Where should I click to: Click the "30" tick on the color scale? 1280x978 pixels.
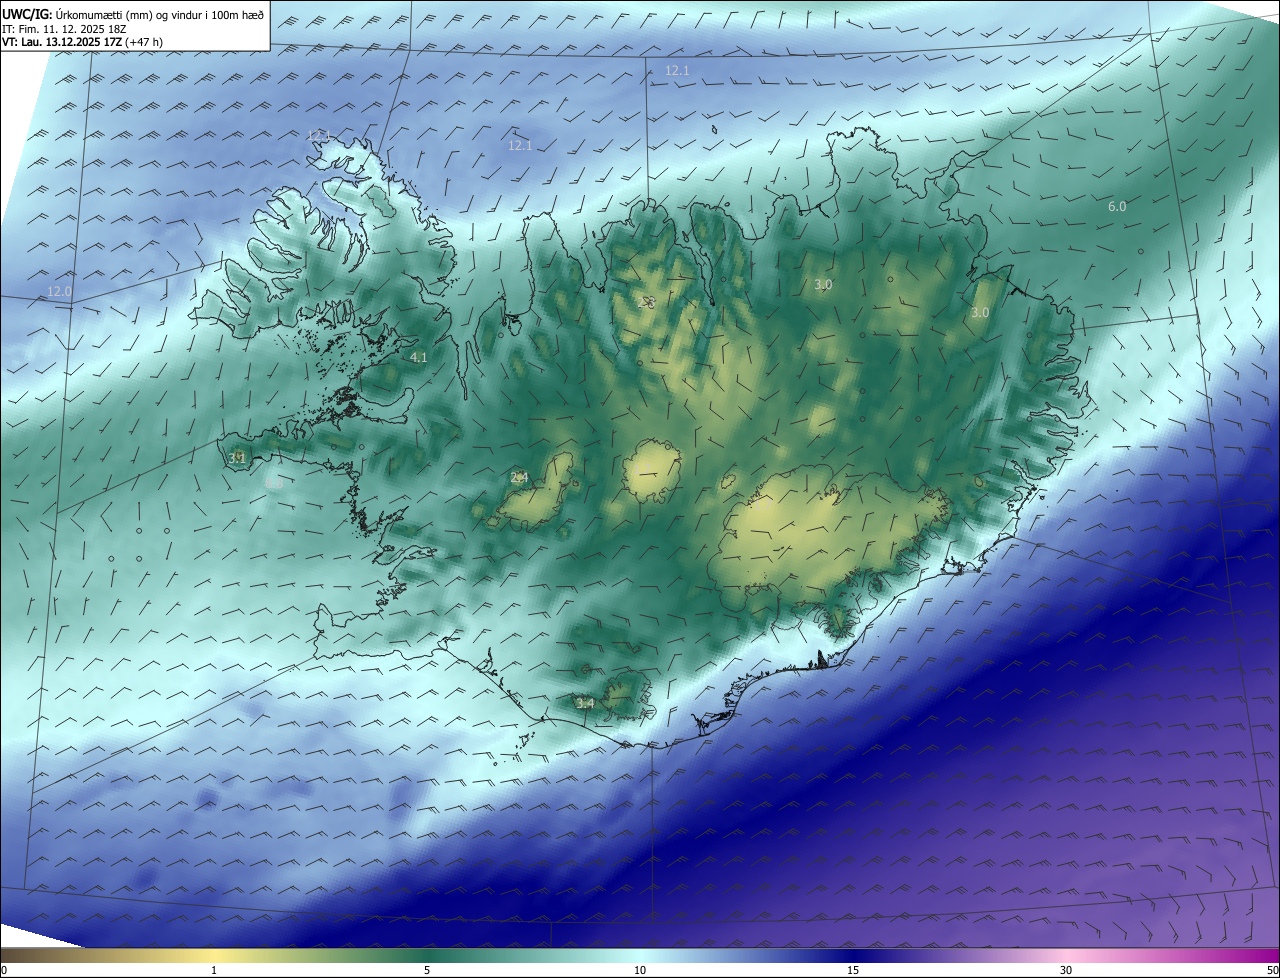[x=1066, y=970]
